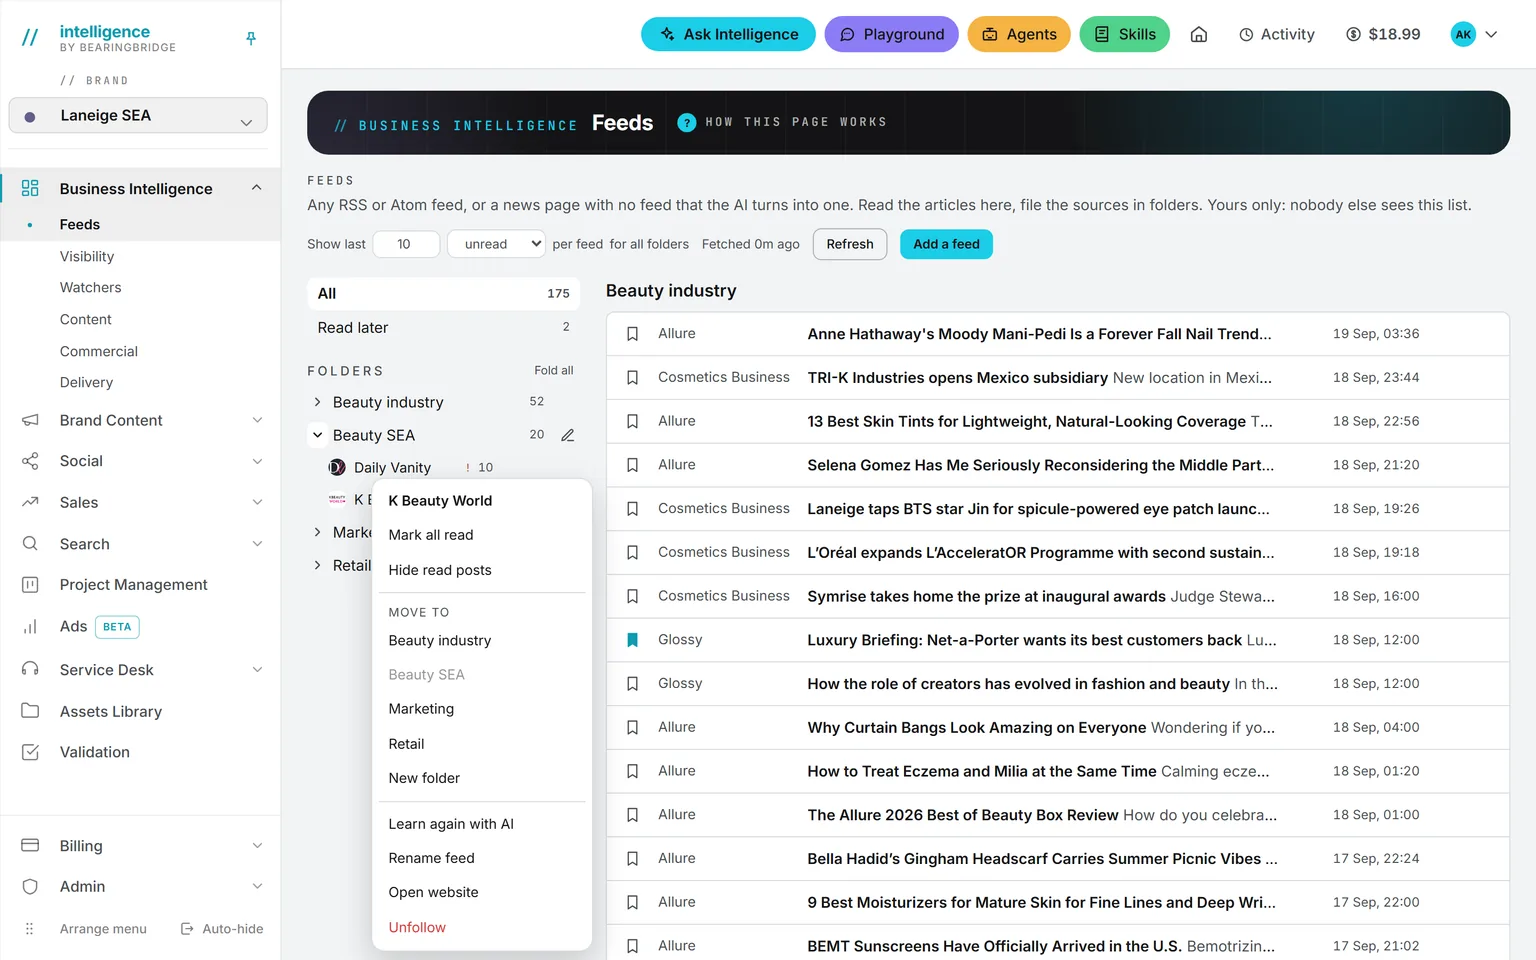Click the Add a feed button
Image resolution: width=1536 pixels, height=960 pixels.
pyautogui.click(x=946, y=244)
